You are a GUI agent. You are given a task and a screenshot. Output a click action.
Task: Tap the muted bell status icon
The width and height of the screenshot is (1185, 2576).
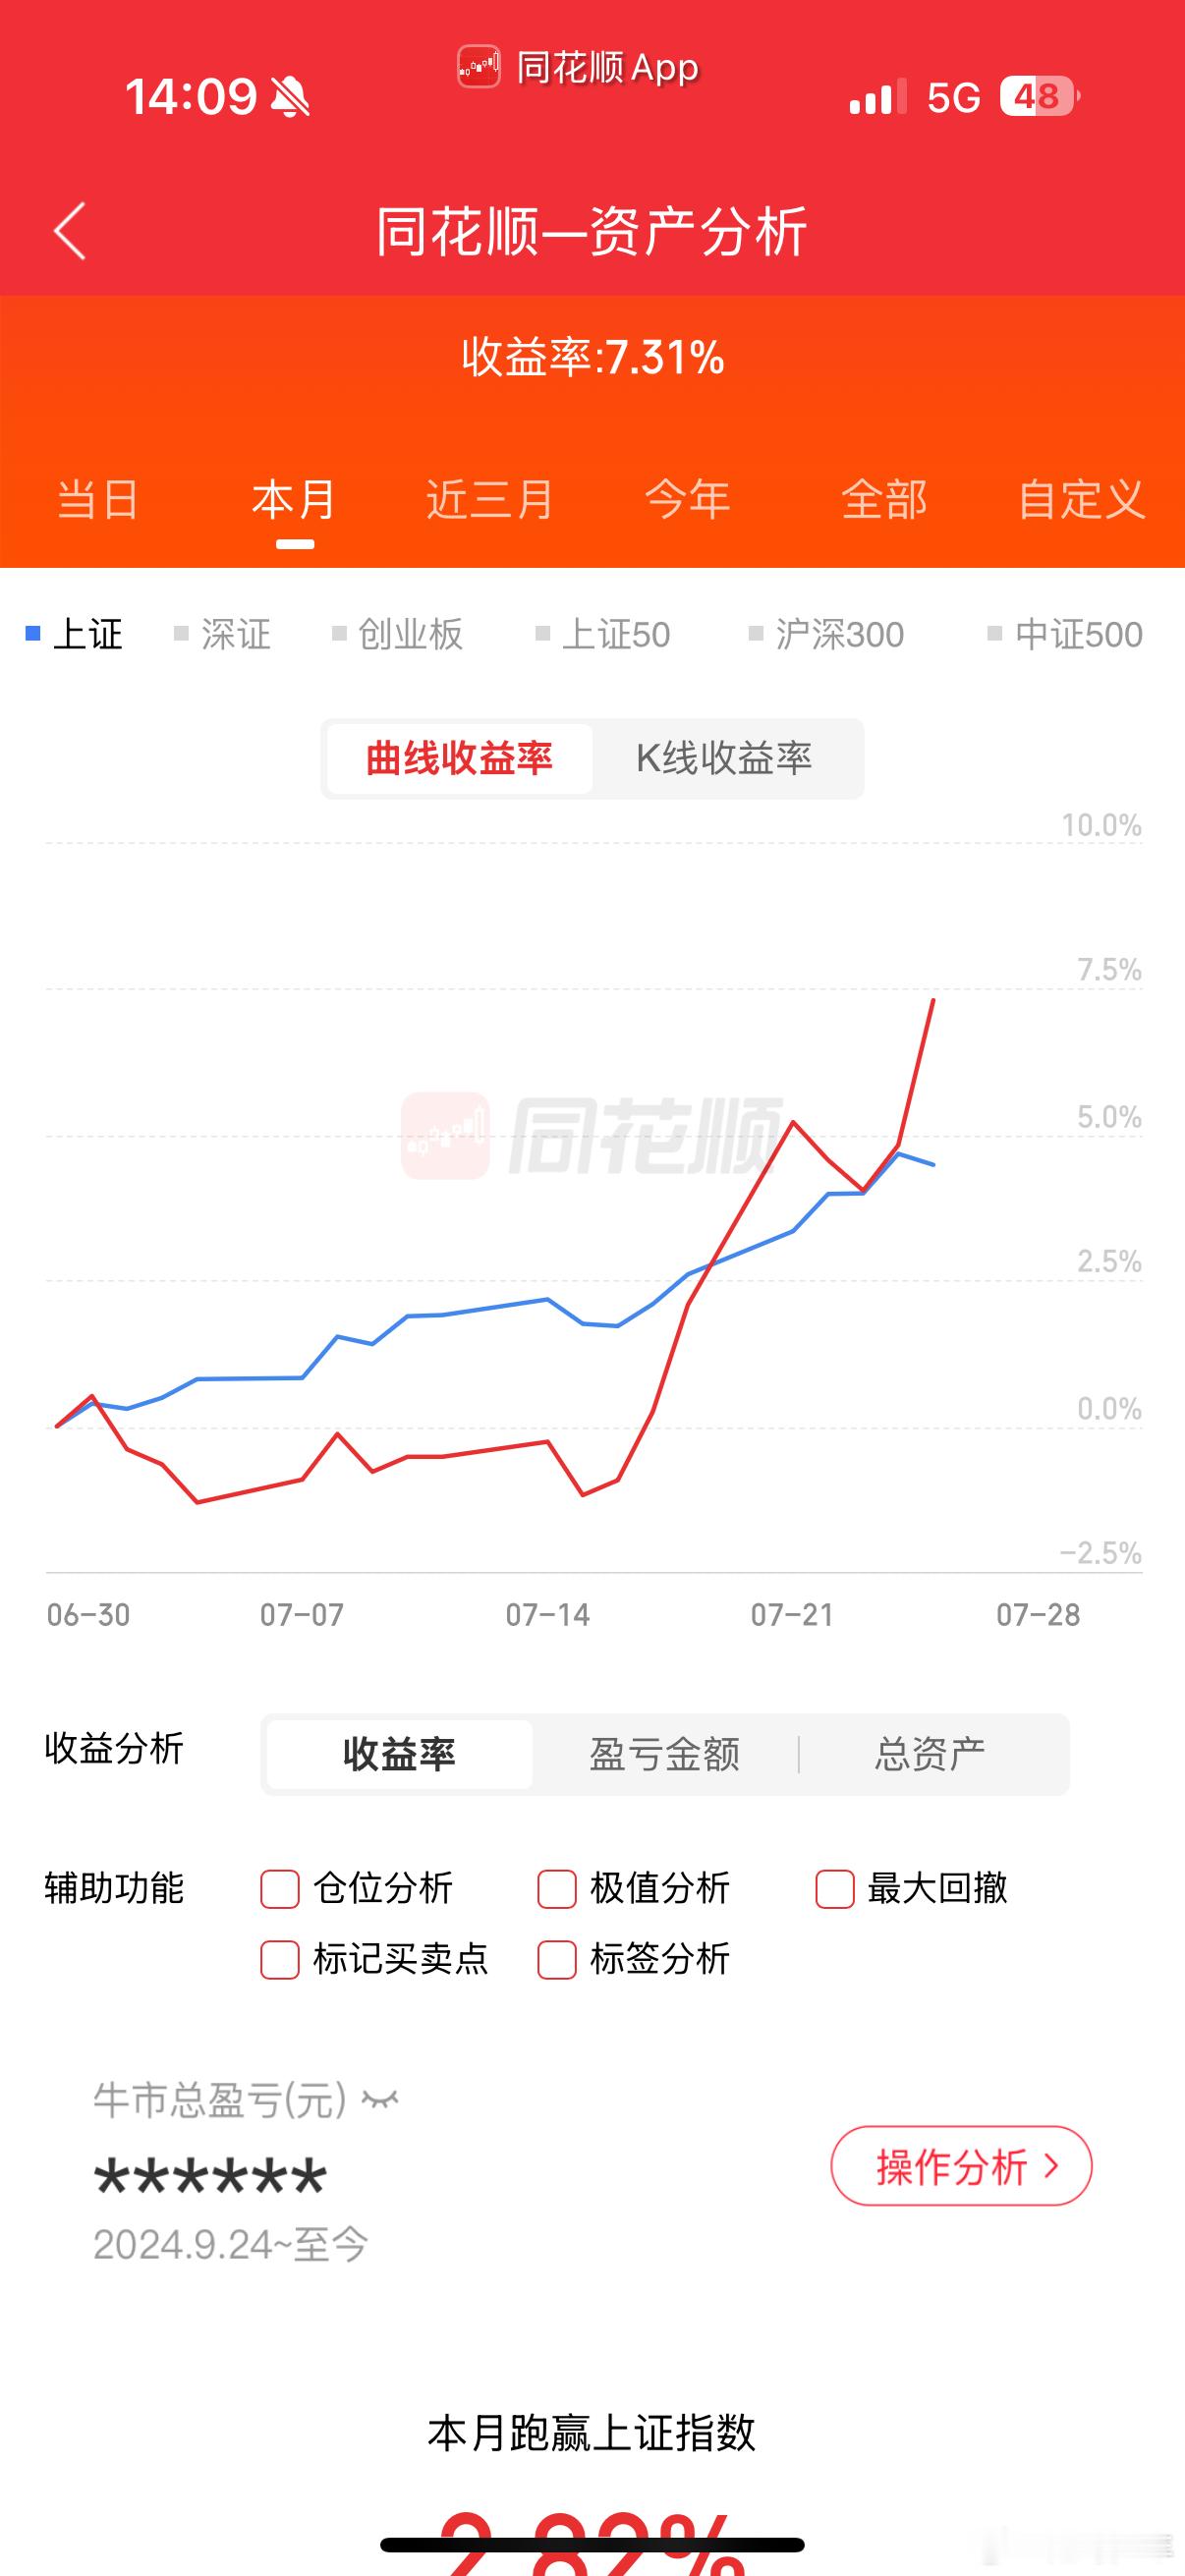click(290, 97)
